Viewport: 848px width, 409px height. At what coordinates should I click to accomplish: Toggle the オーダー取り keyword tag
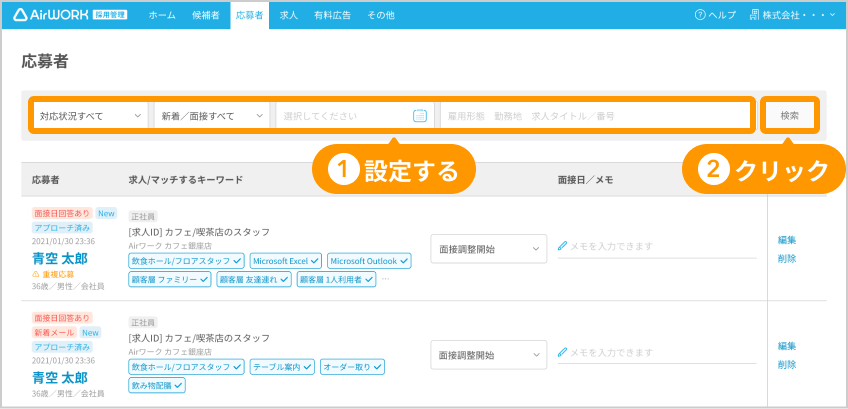[x=352, y=367]
